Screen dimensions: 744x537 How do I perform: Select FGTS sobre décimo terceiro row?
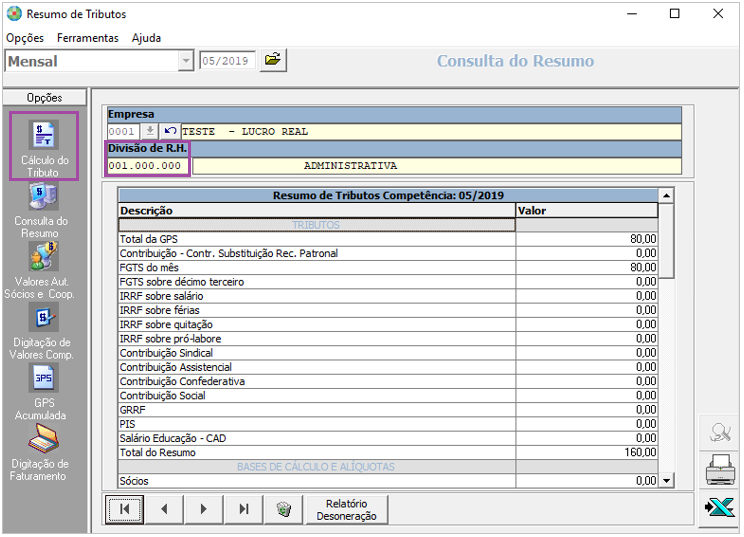(388, 282)
